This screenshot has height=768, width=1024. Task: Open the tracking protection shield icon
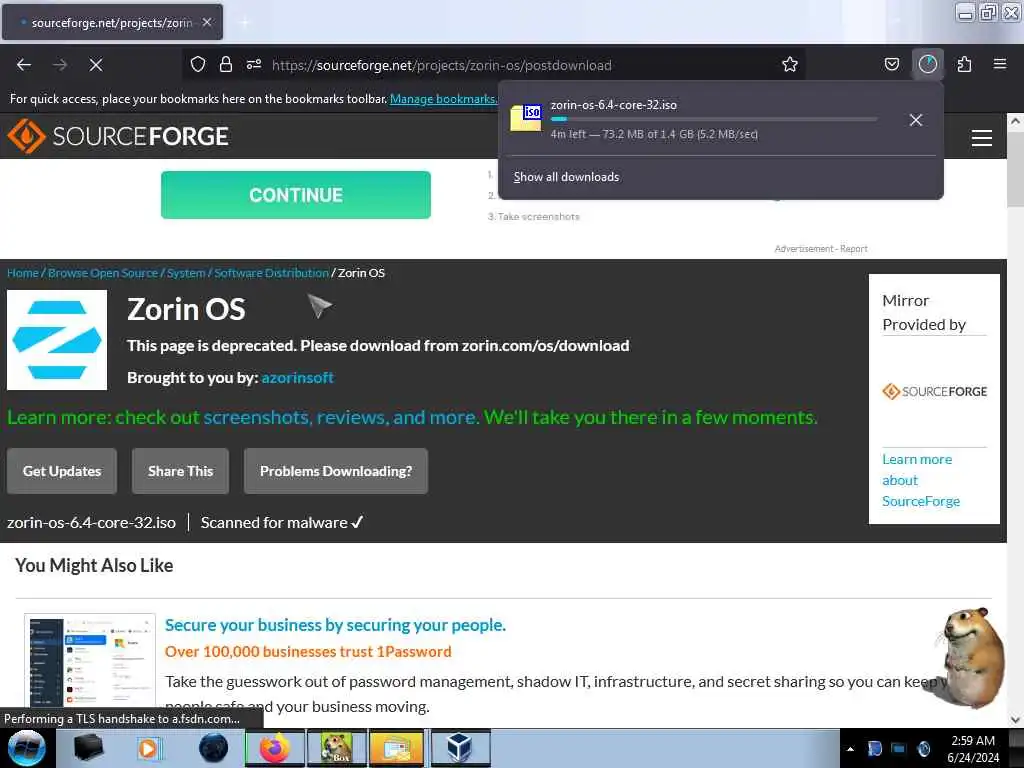click(198, 65)
